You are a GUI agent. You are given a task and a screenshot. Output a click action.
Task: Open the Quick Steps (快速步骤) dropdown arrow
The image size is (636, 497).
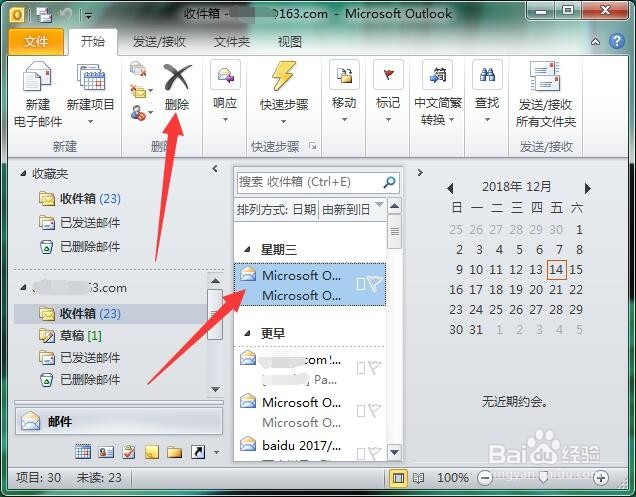[284, 121]
